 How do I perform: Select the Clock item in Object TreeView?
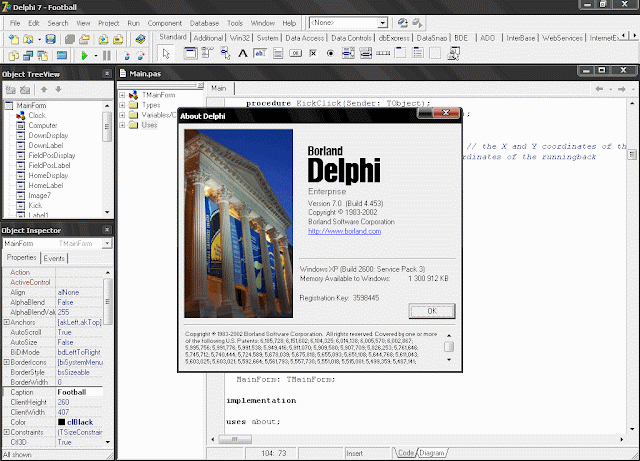37,115
